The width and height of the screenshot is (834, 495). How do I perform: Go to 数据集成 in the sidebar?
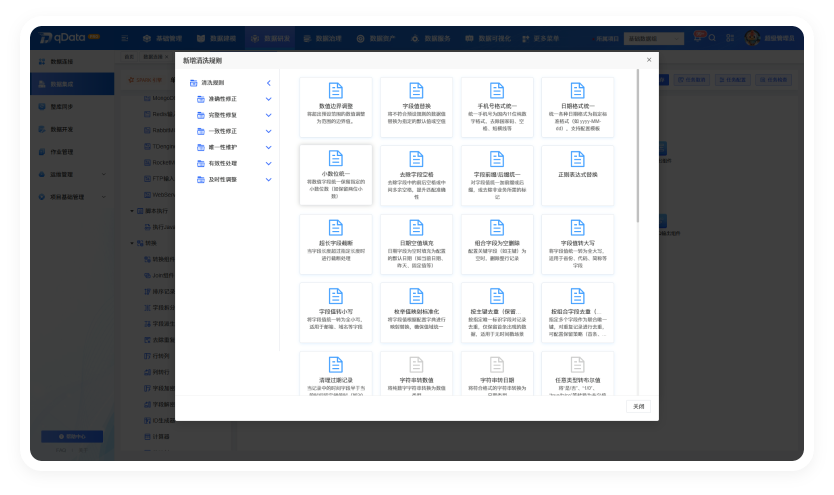[x=72, y=84]
